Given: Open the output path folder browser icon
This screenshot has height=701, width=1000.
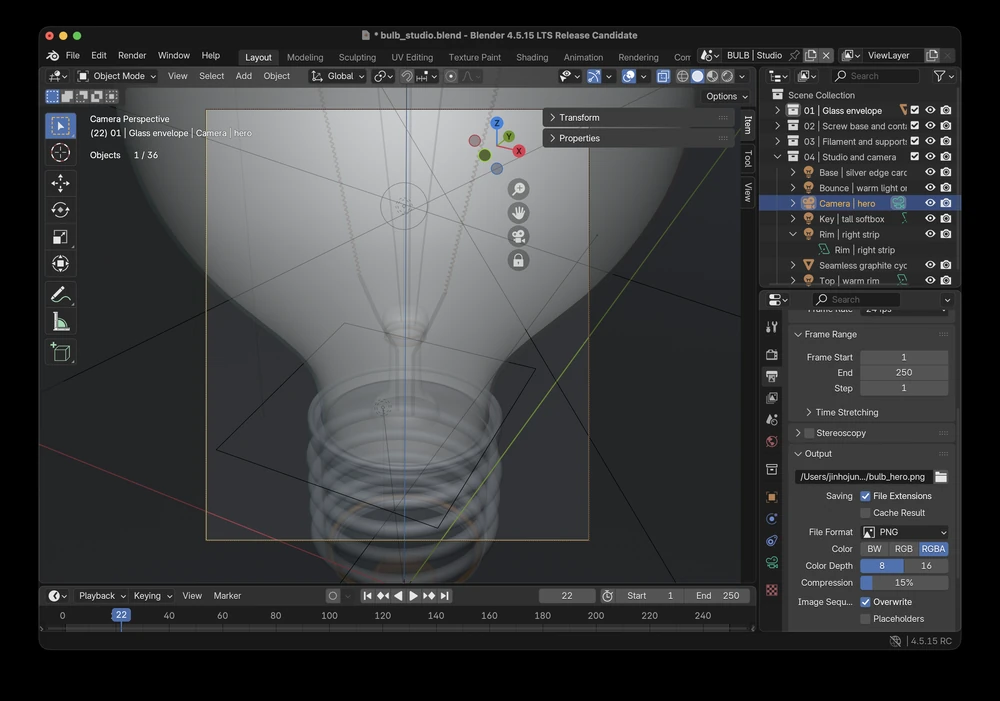Looking at the screenshot, I should 941,476.
